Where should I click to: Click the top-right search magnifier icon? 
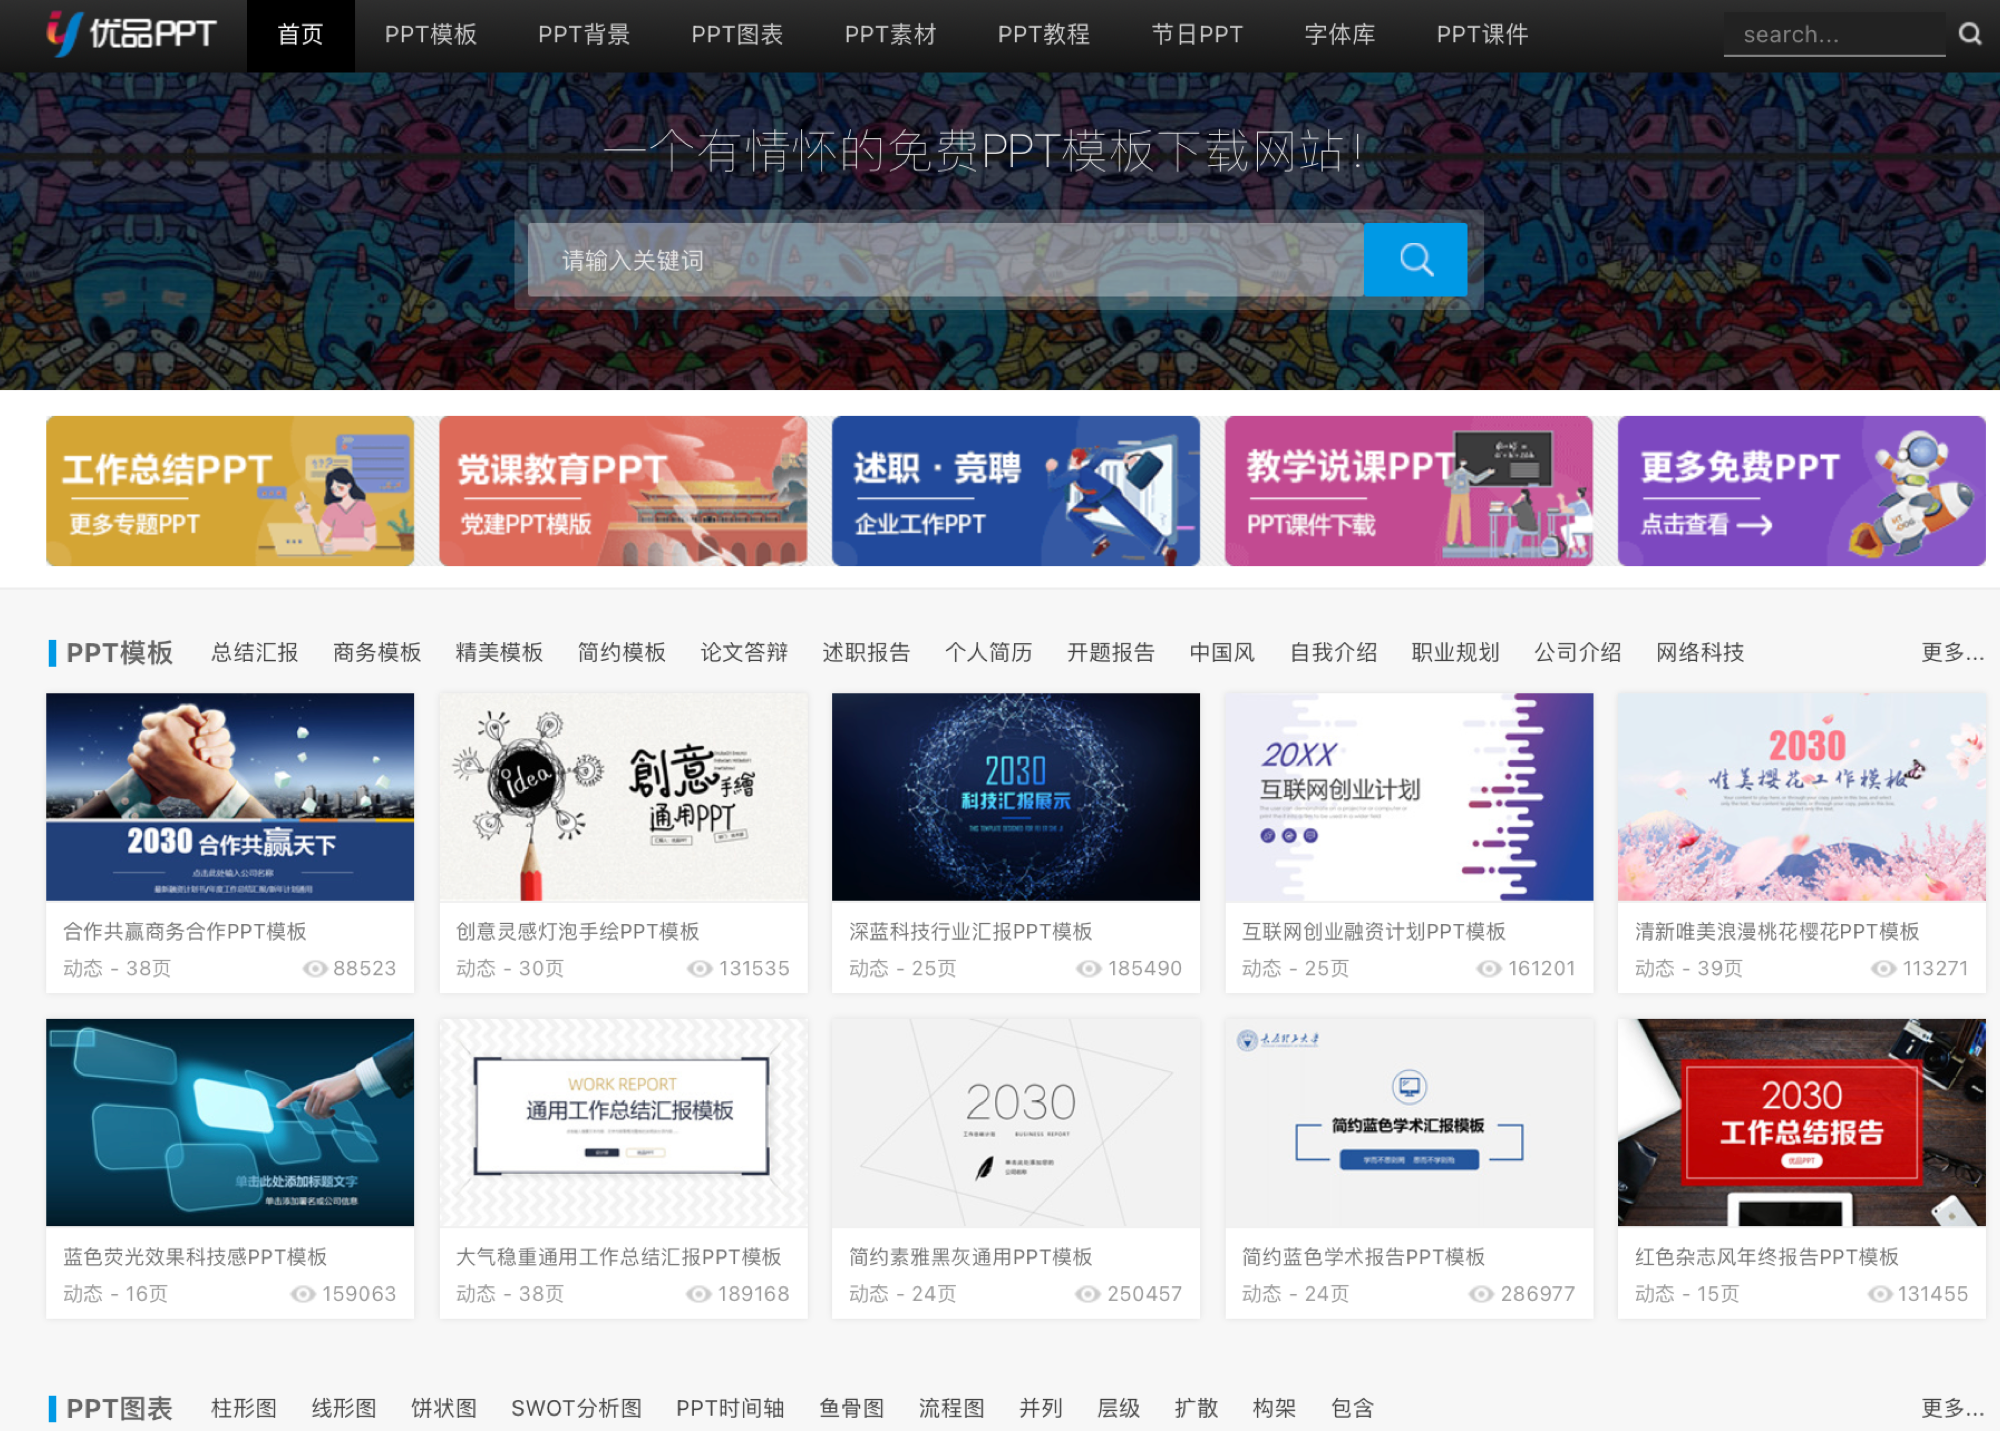pyautogui.click(x=1970, y=35)
